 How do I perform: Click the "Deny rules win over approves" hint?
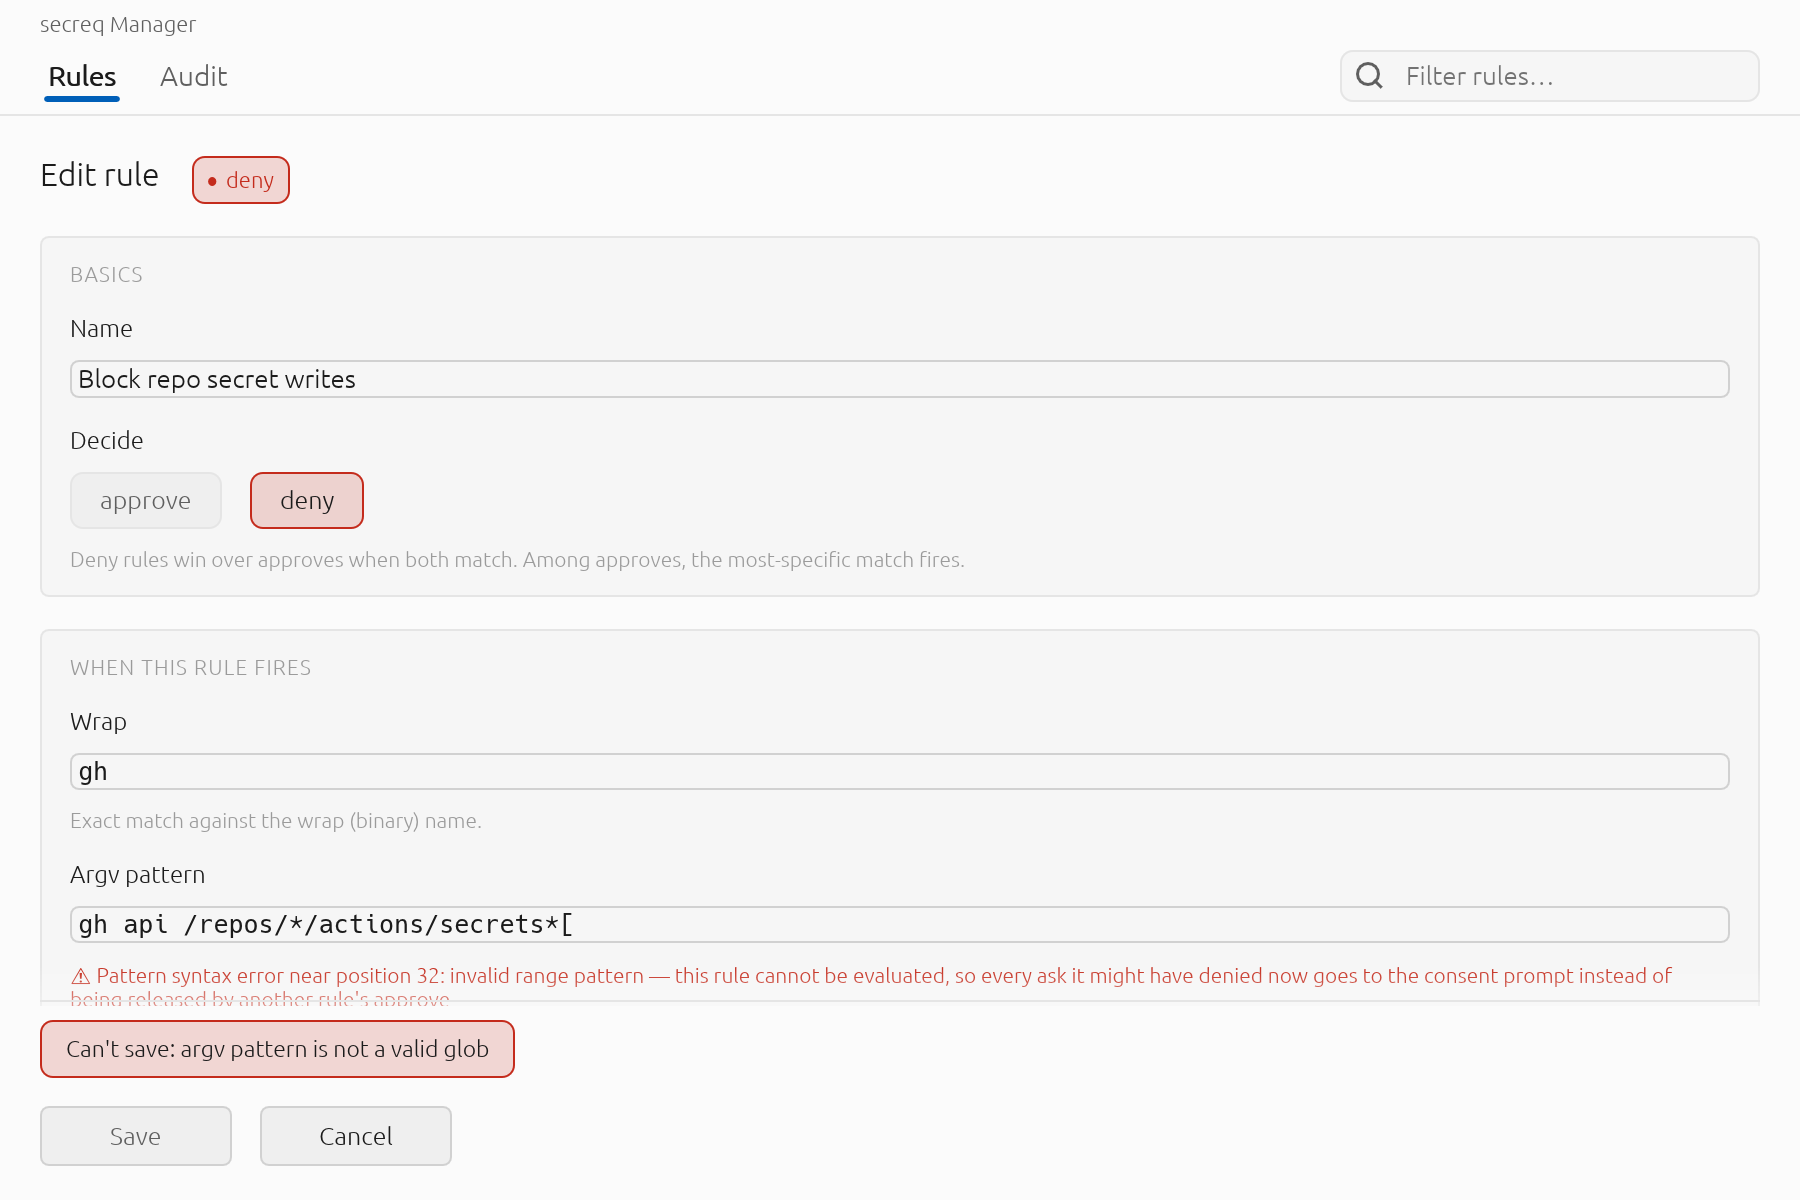[517, 560]
